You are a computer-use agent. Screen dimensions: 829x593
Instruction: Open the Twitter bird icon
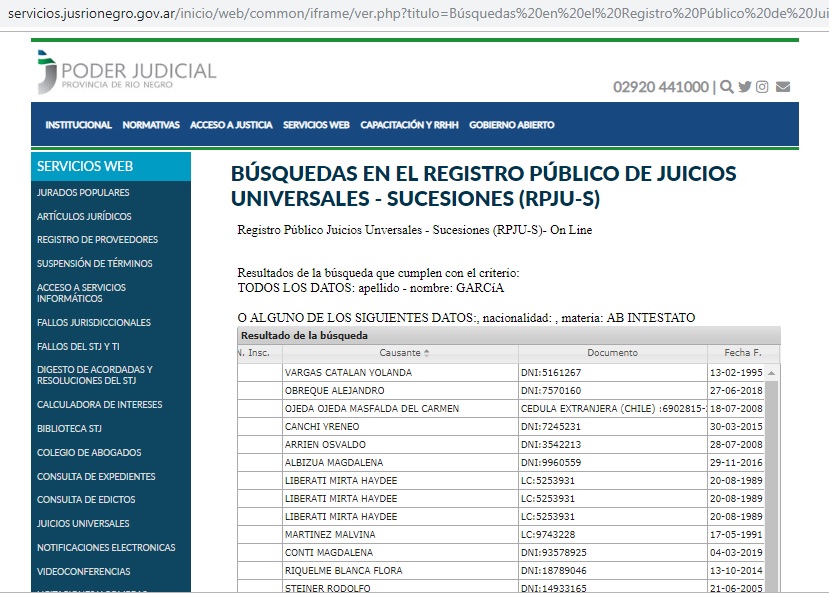(x=745, y=86)
